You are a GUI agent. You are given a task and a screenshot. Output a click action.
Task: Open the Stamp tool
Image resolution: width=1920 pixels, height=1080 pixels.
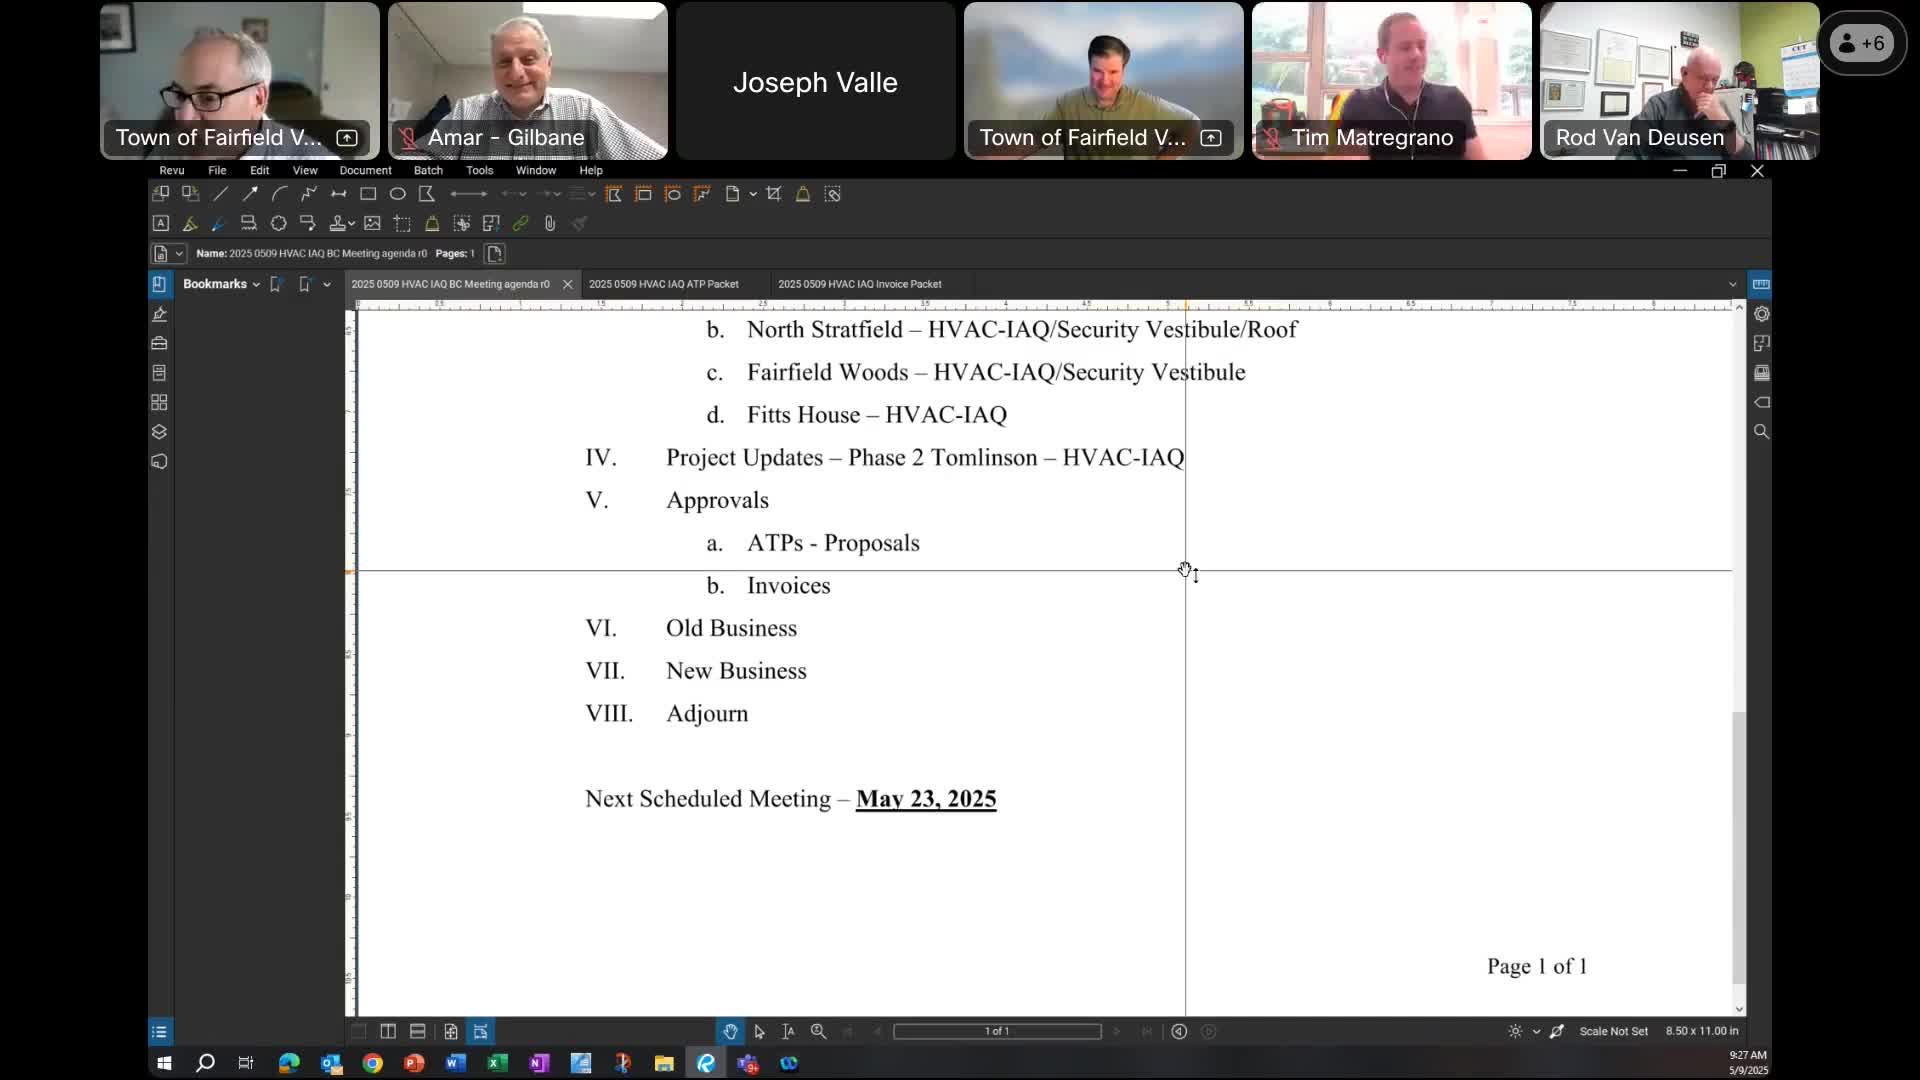click(x=339, y=224)
